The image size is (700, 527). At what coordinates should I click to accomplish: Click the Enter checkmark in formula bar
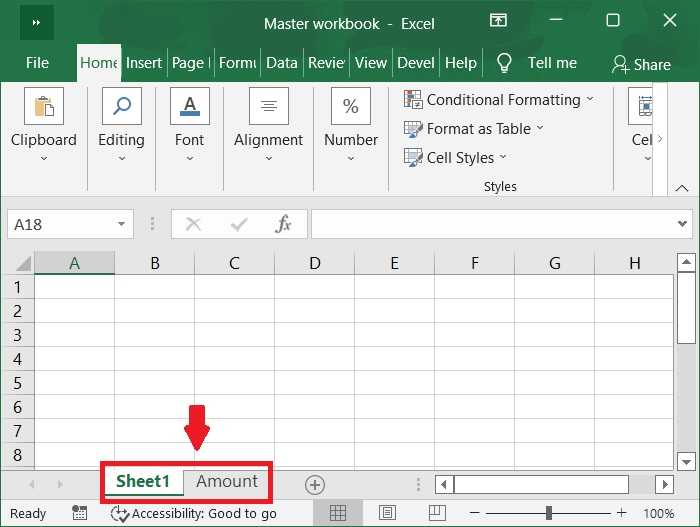[x=239, y=224]
